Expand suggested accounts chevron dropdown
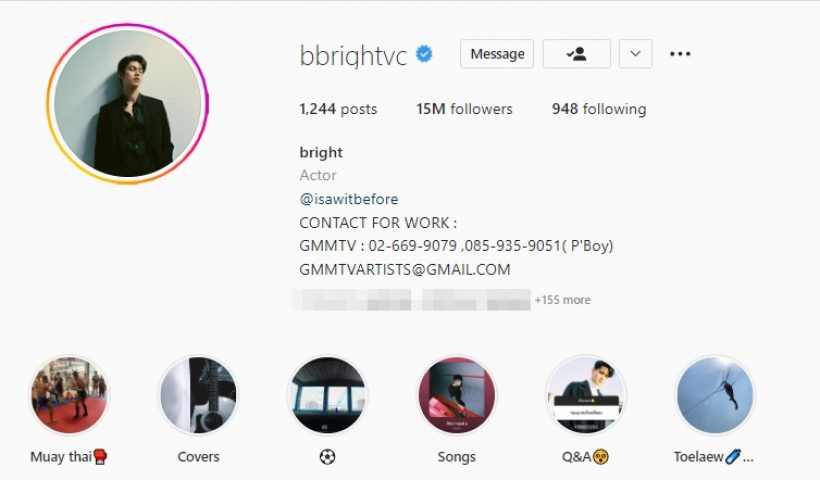 635,54
